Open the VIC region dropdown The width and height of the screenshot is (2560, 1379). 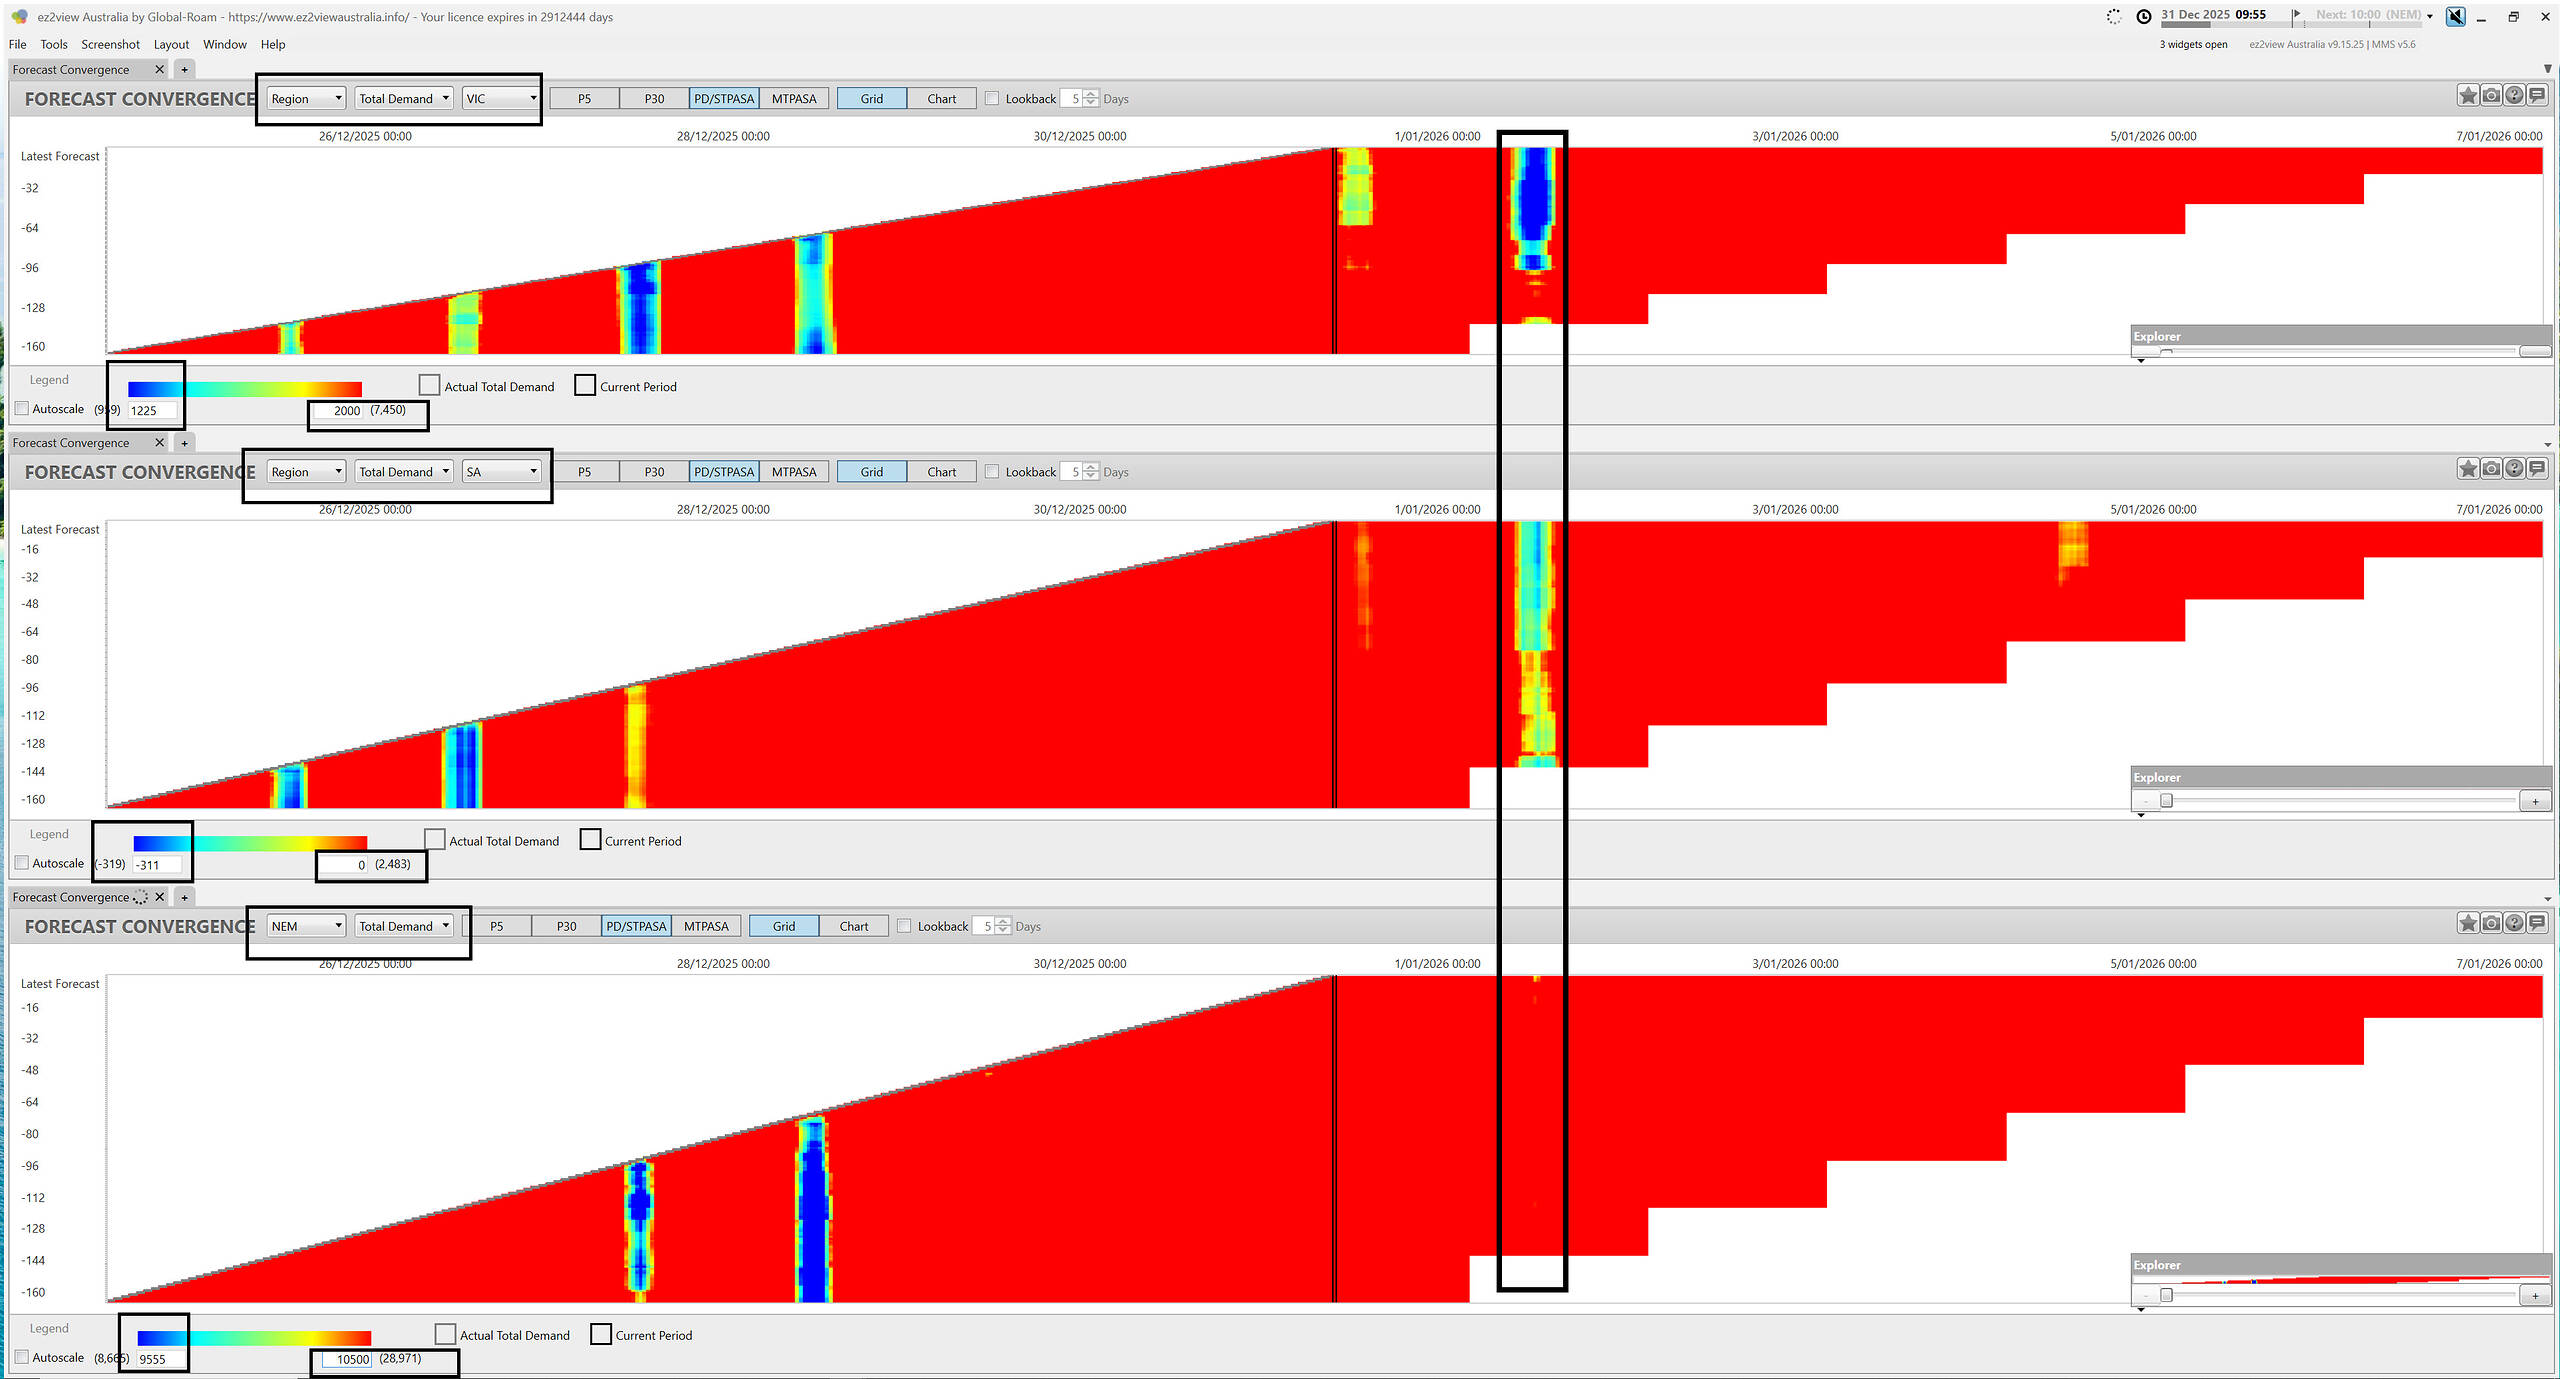501,99
